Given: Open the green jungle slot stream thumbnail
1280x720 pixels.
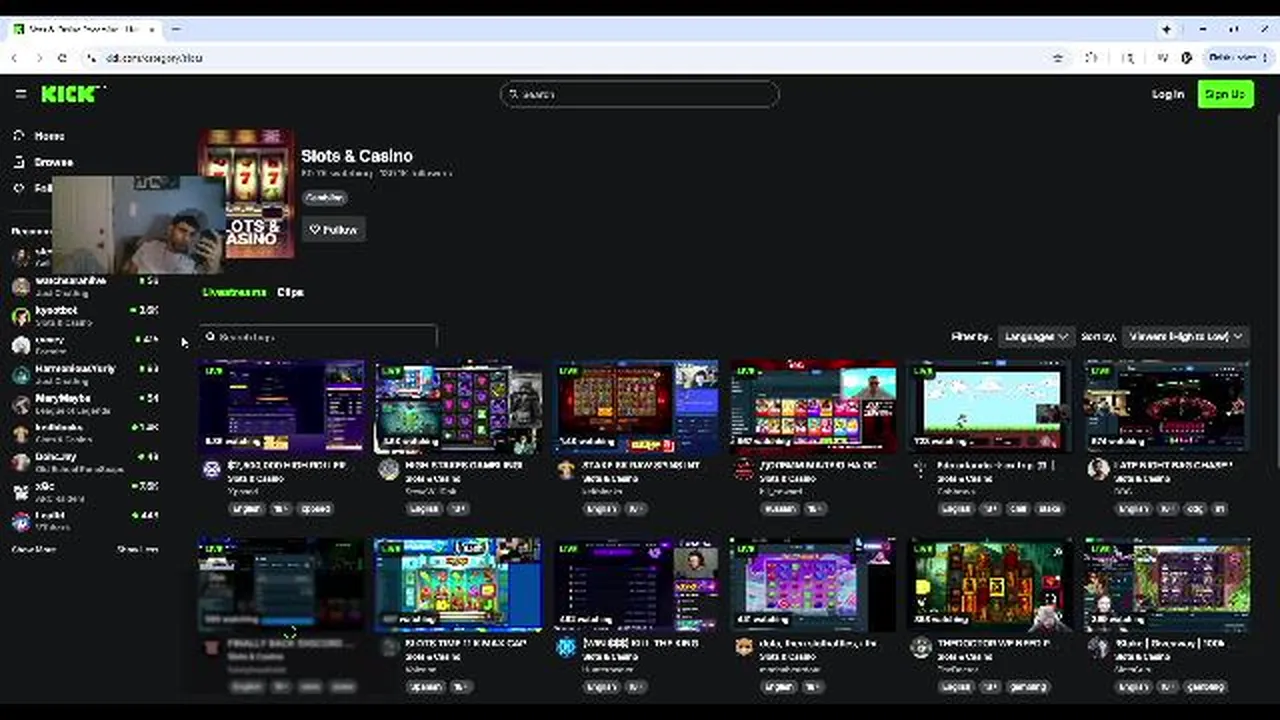Looking at the screenshot, I should [x=990, y=585].
